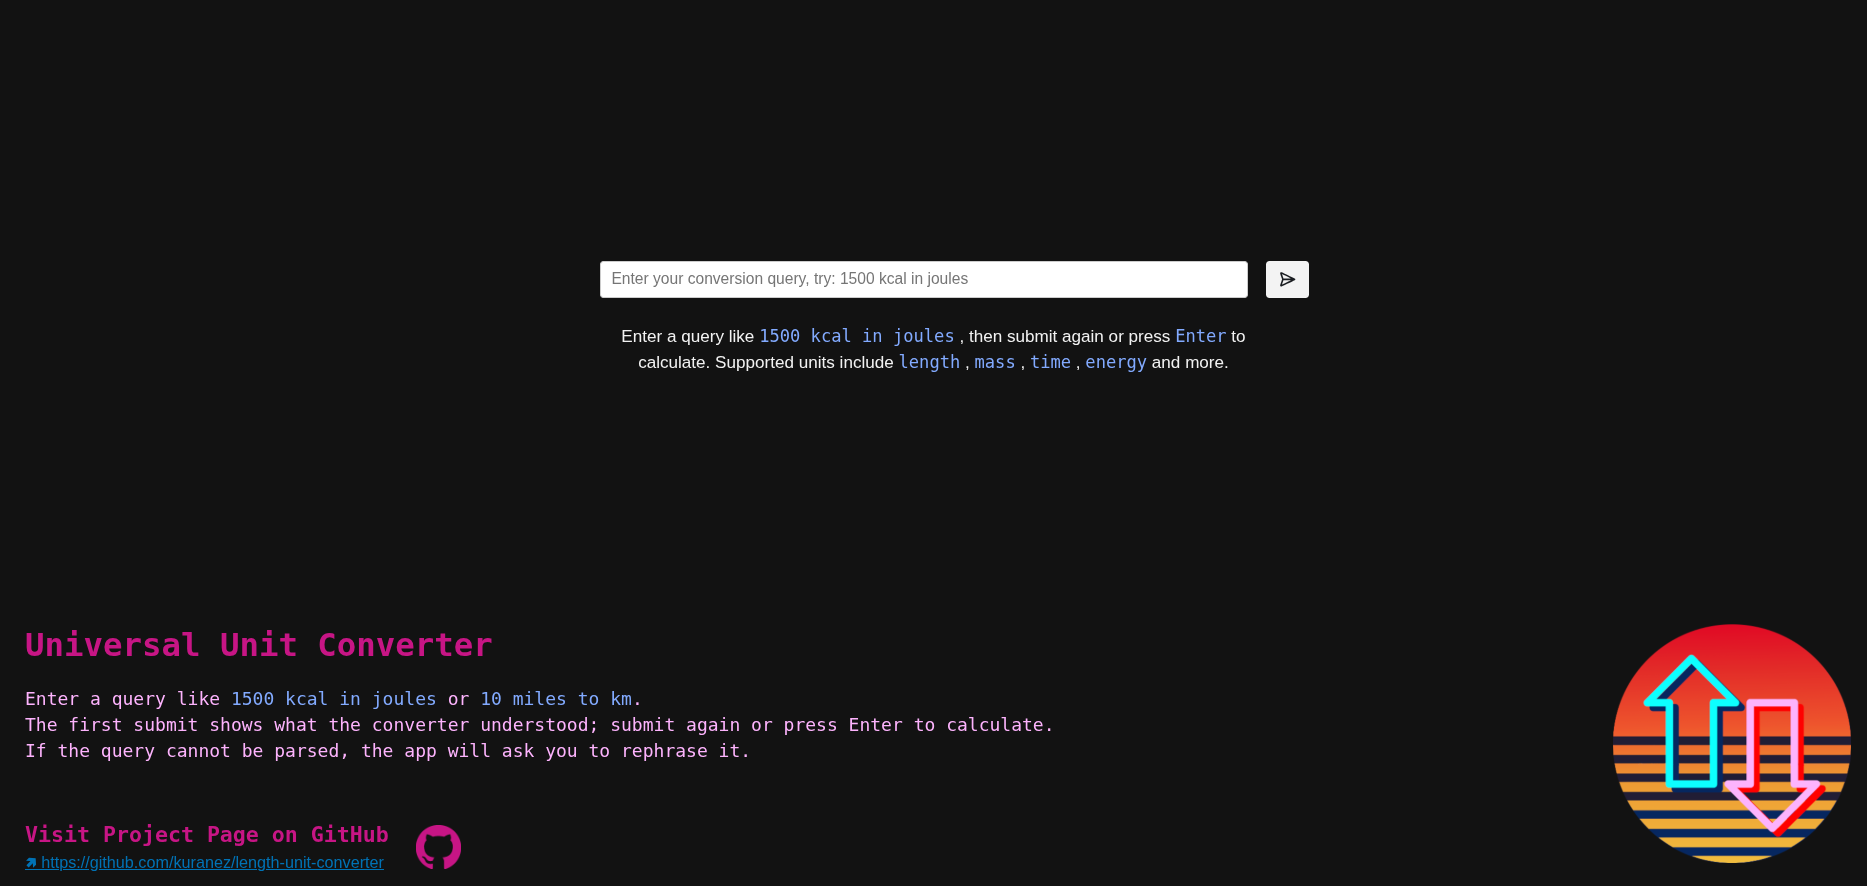Click '1500 kcal in joules' example below input
This screenshot has width=1867, height=886.
(857, 336)
